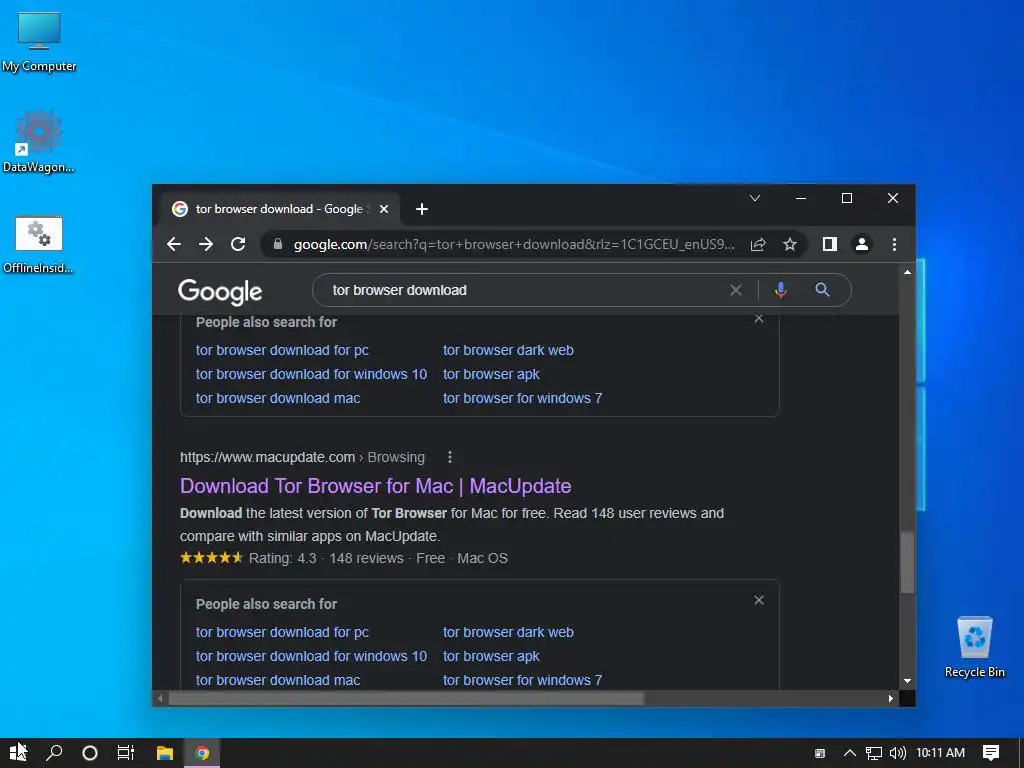Bookmark this tab with the star icon
1024x768 pixels.
click(790, 244)
